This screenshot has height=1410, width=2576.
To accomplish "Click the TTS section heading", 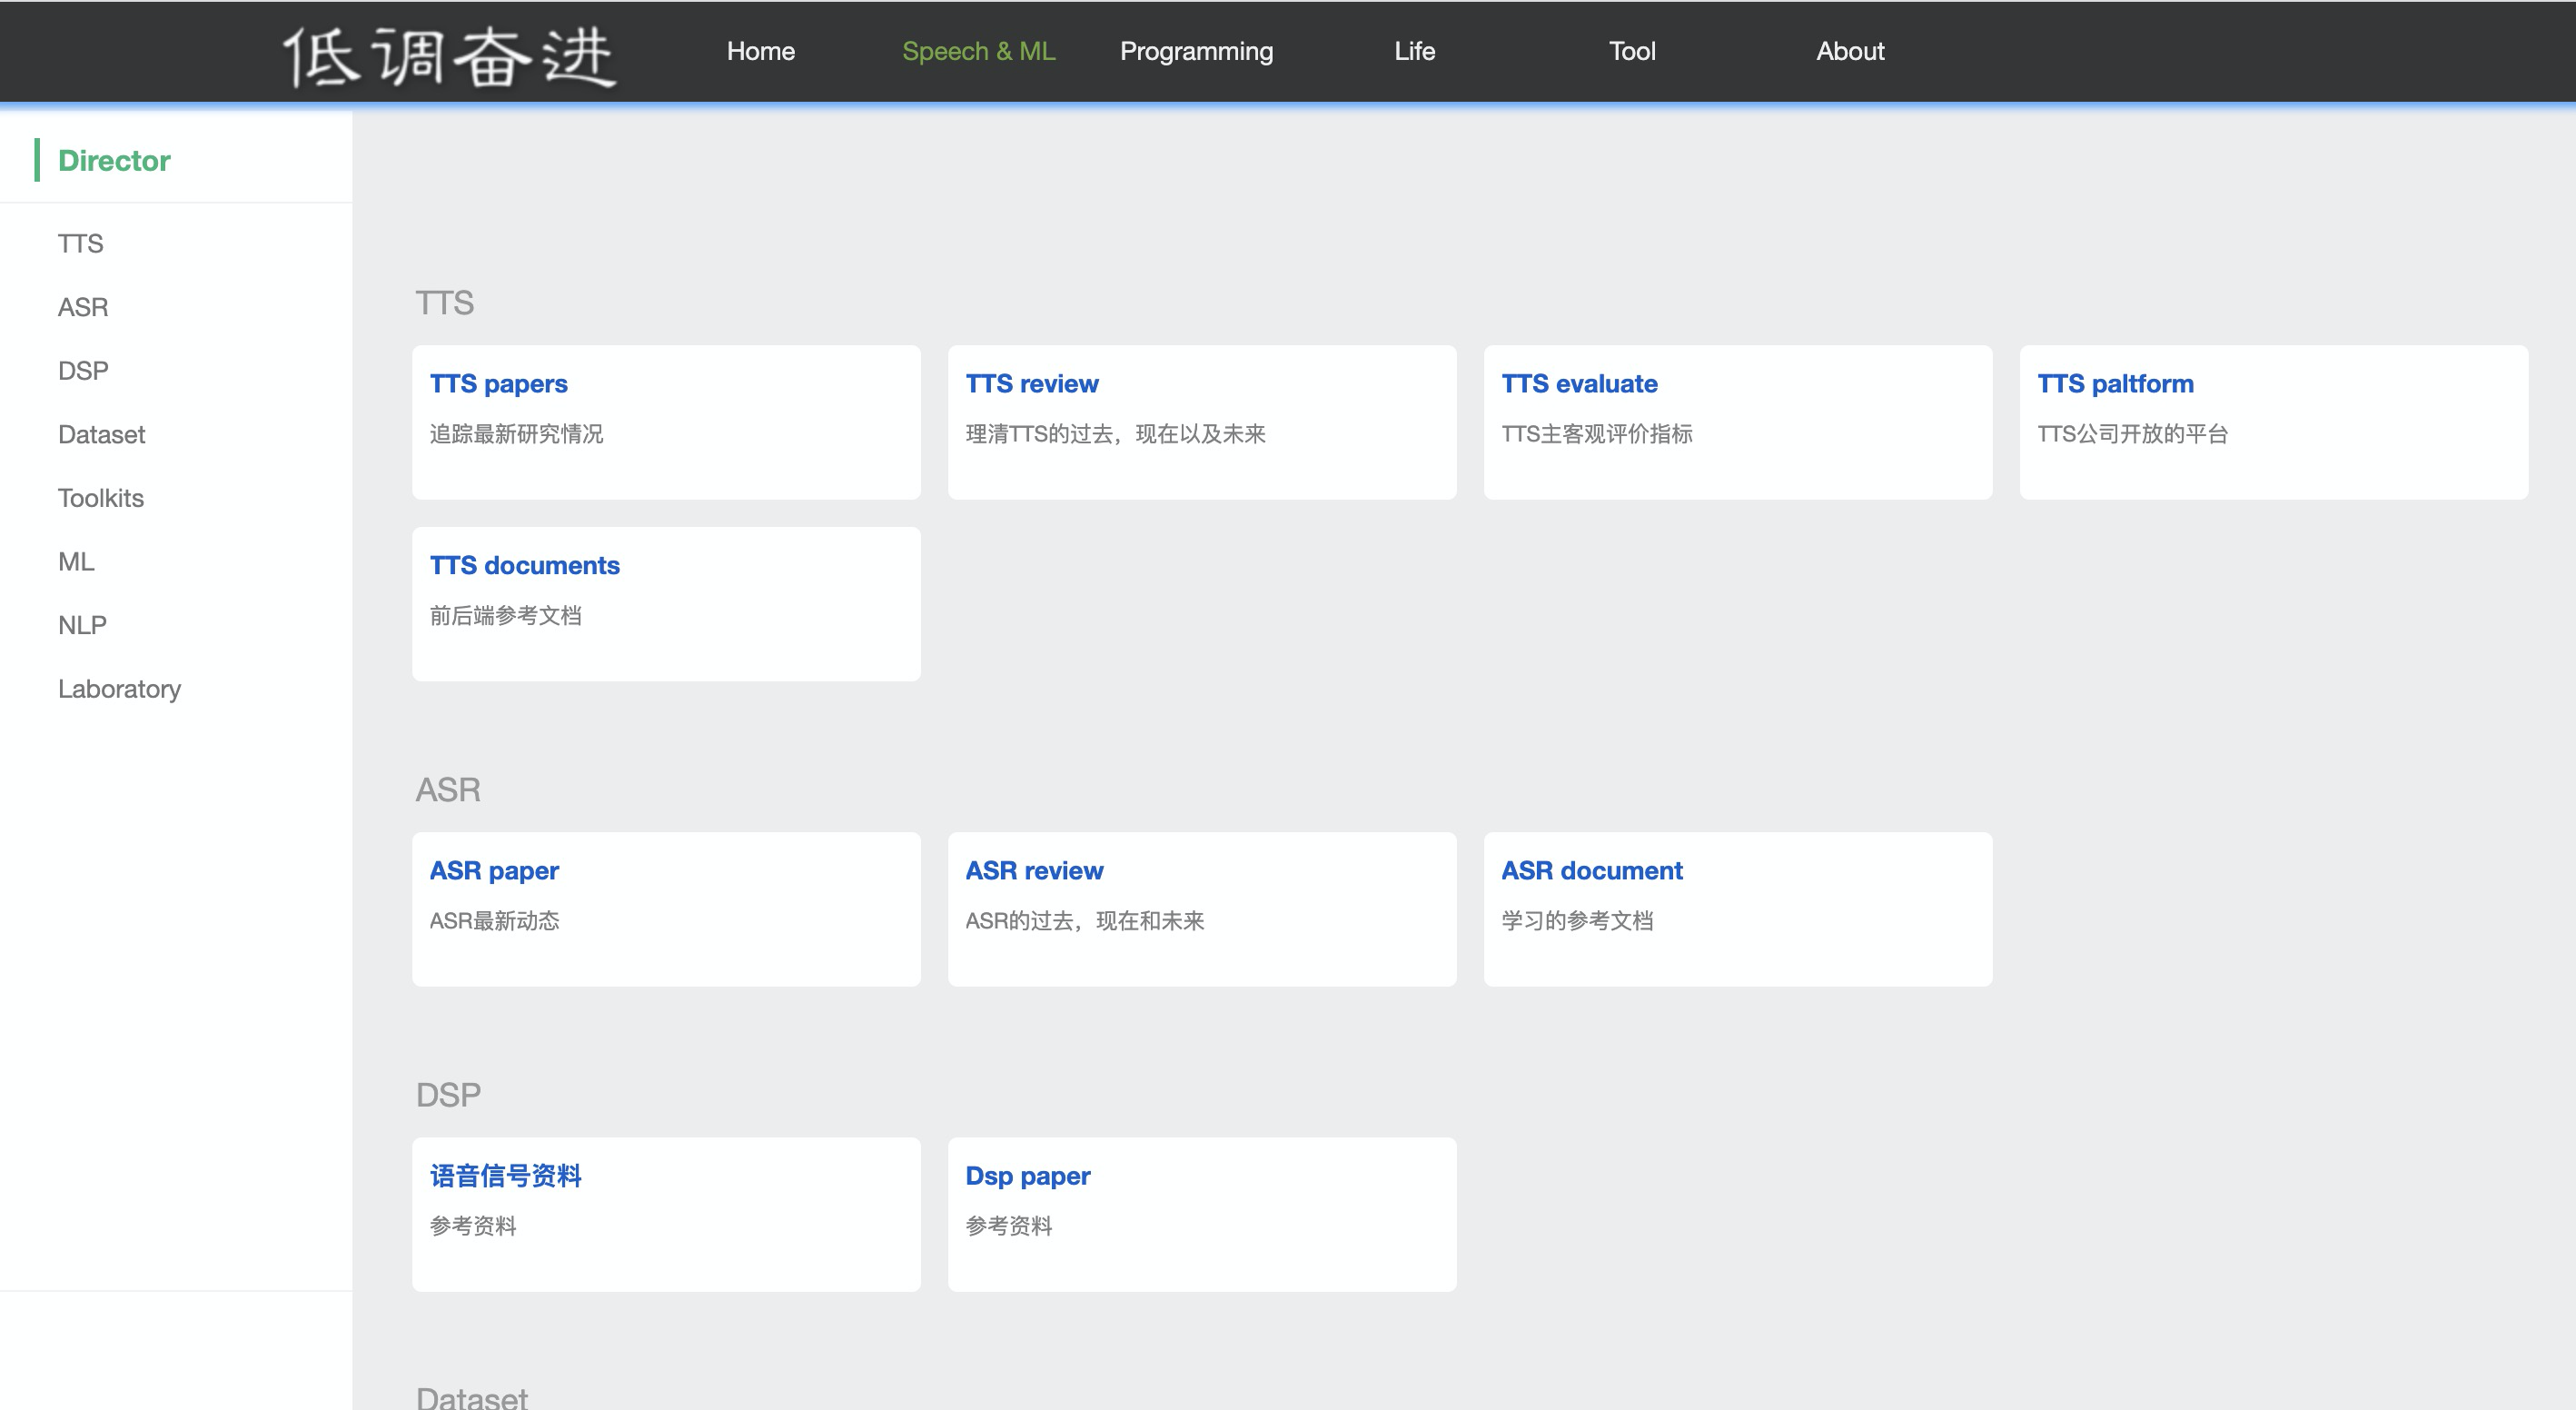I will [x=444, y=303].
